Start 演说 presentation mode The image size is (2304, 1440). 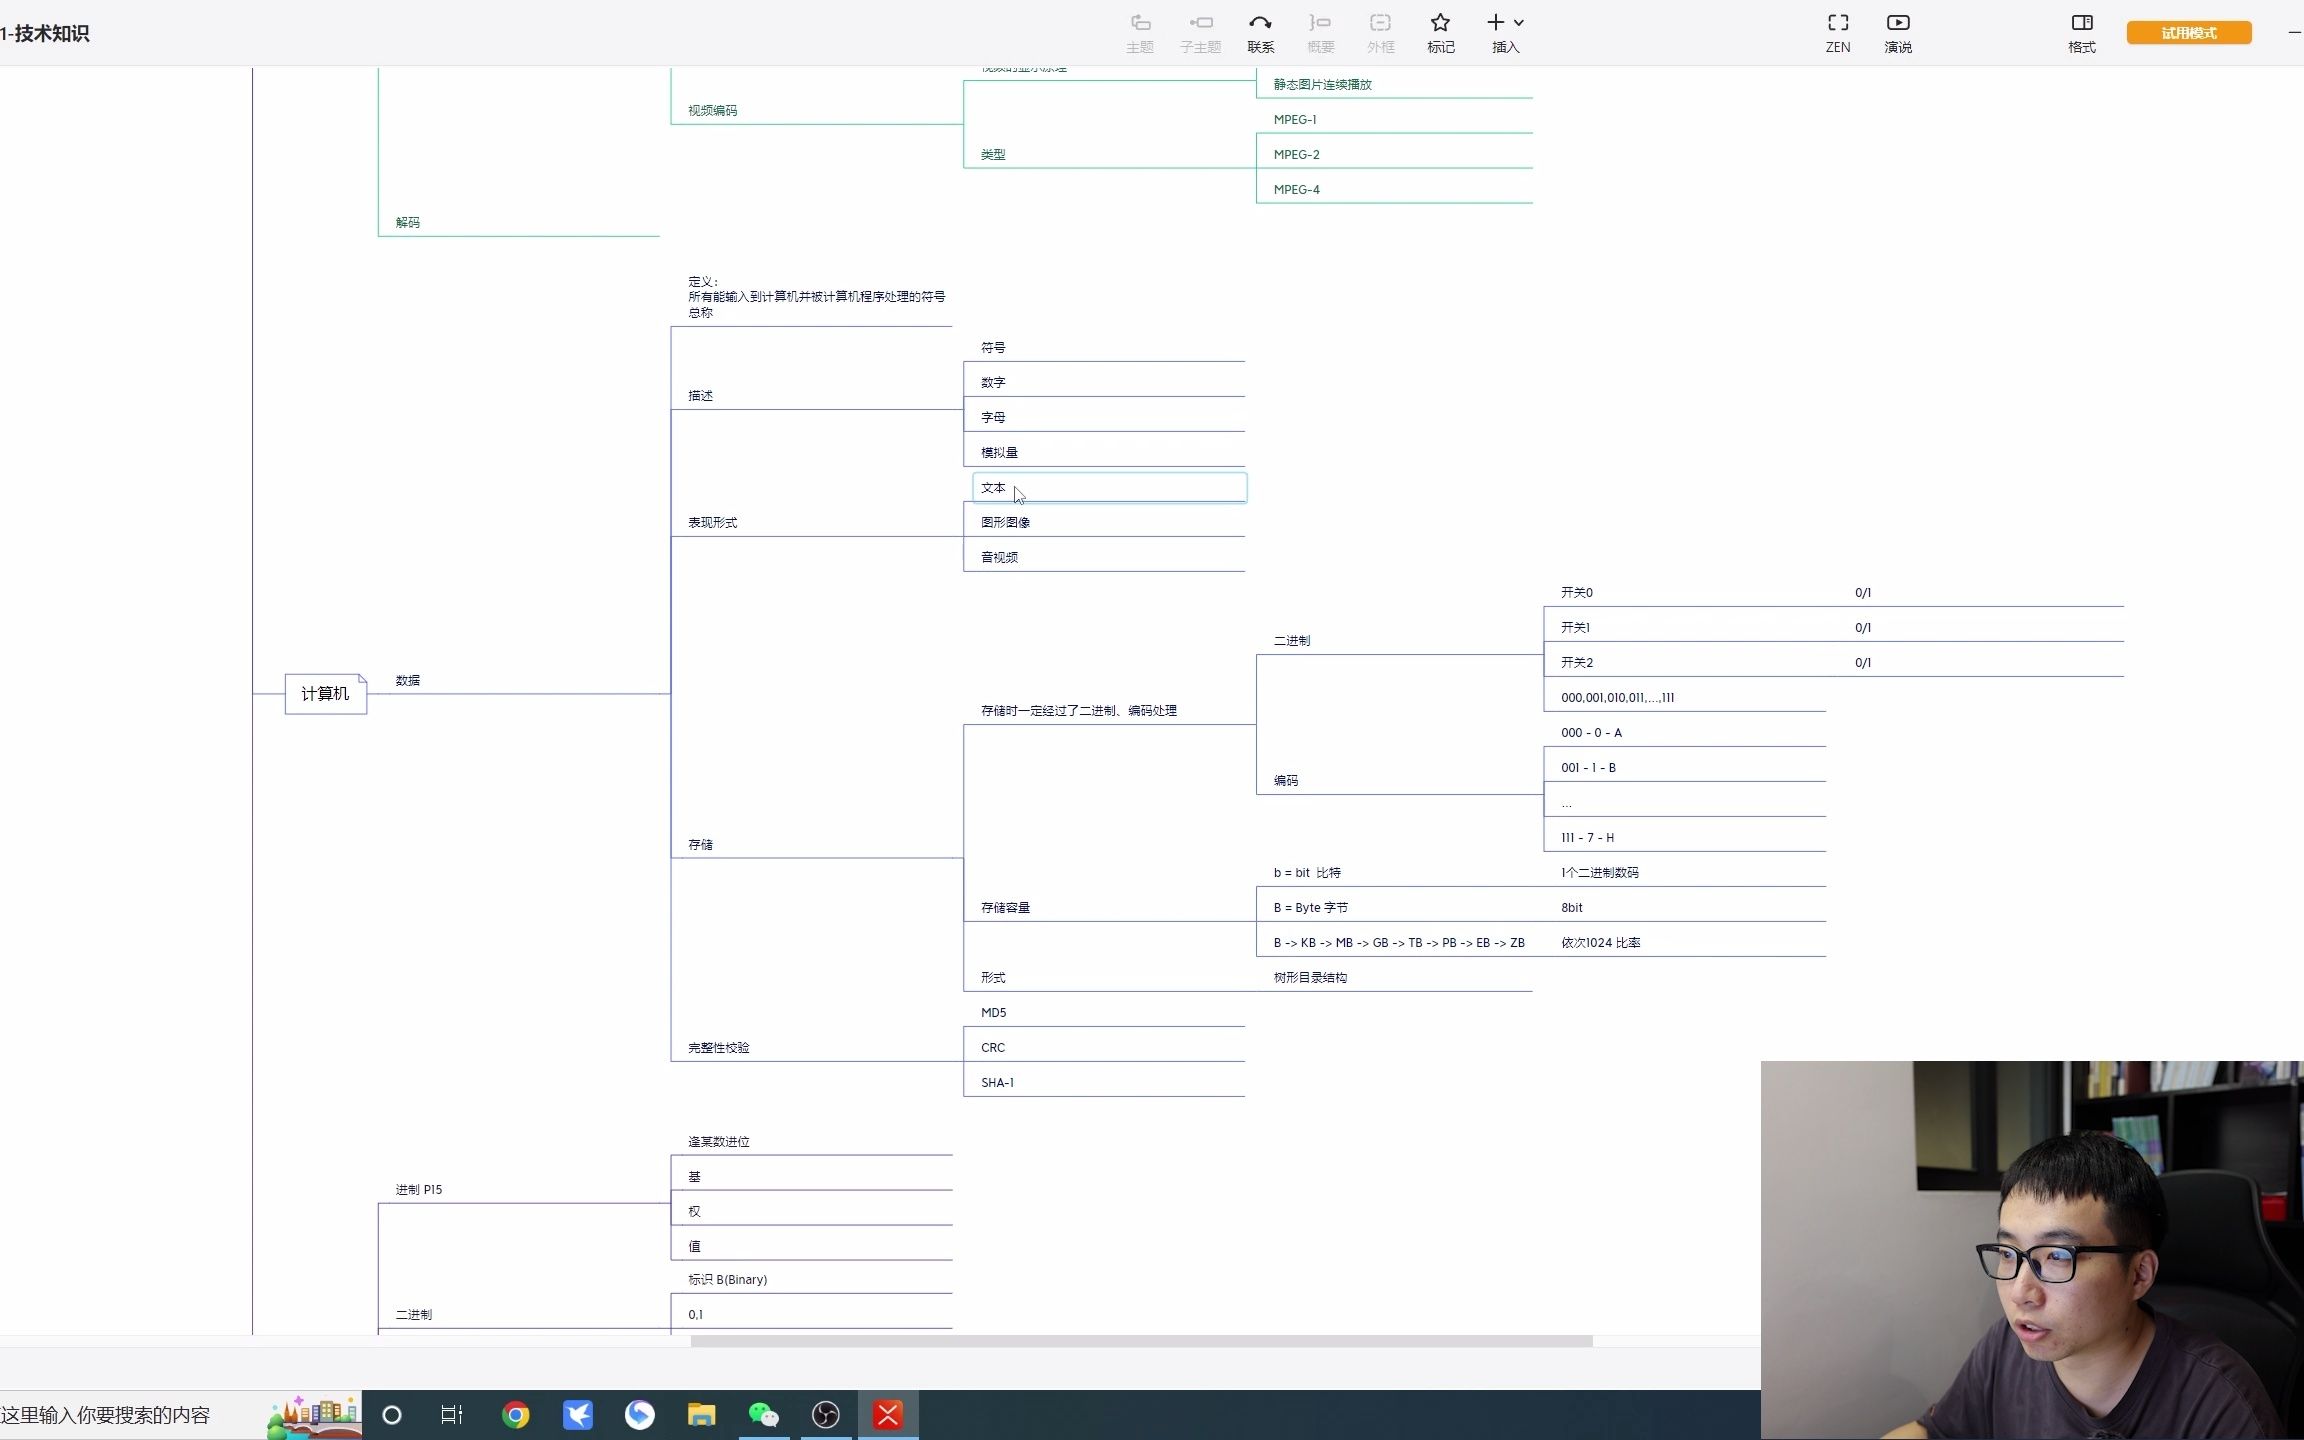pos(1897,23)
